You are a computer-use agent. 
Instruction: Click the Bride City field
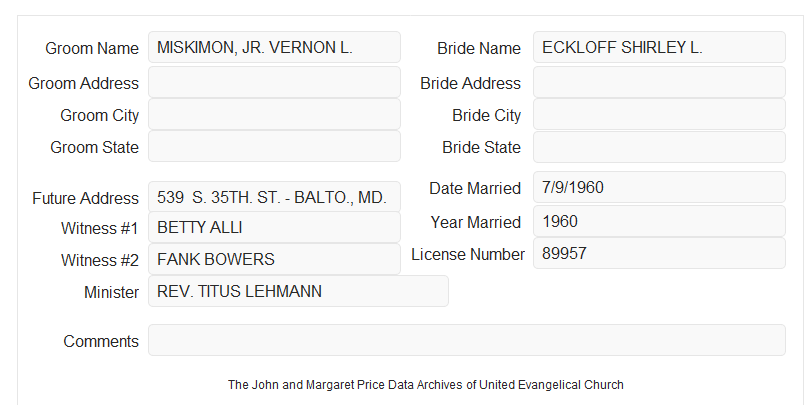click(659, 114)
